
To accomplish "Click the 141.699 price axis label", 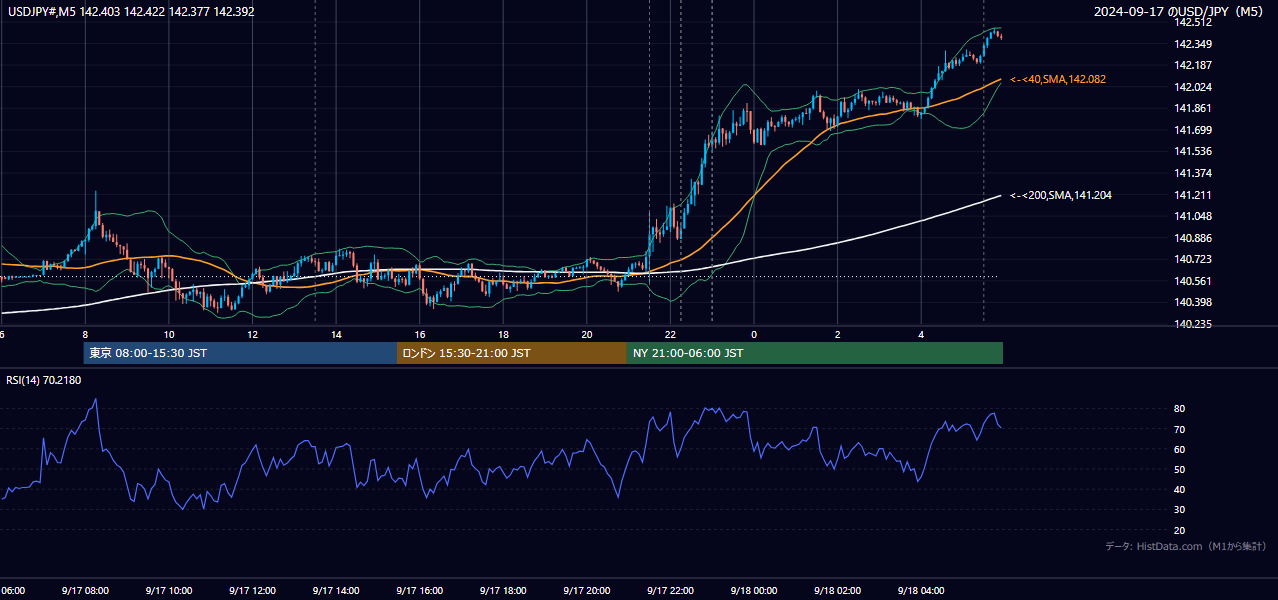I will (x=1193, y=130).
